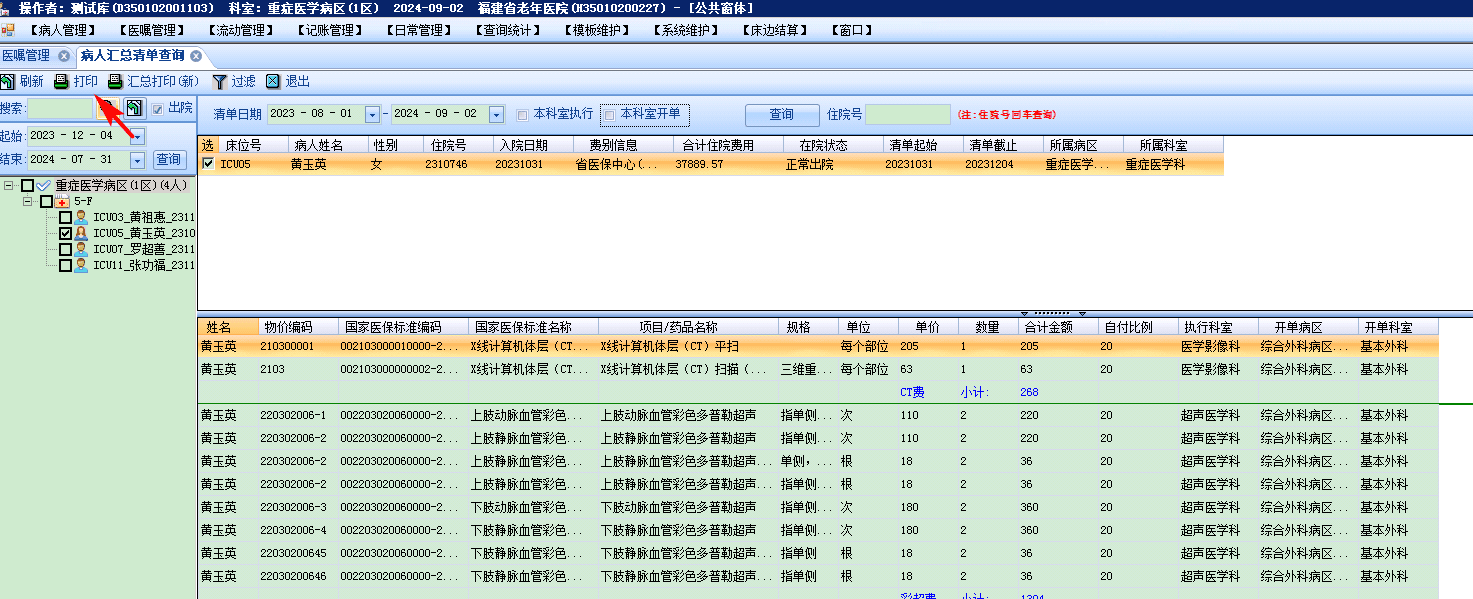
Task: Switch to the 医嘱管理 tab
Action: click(27, 56)
